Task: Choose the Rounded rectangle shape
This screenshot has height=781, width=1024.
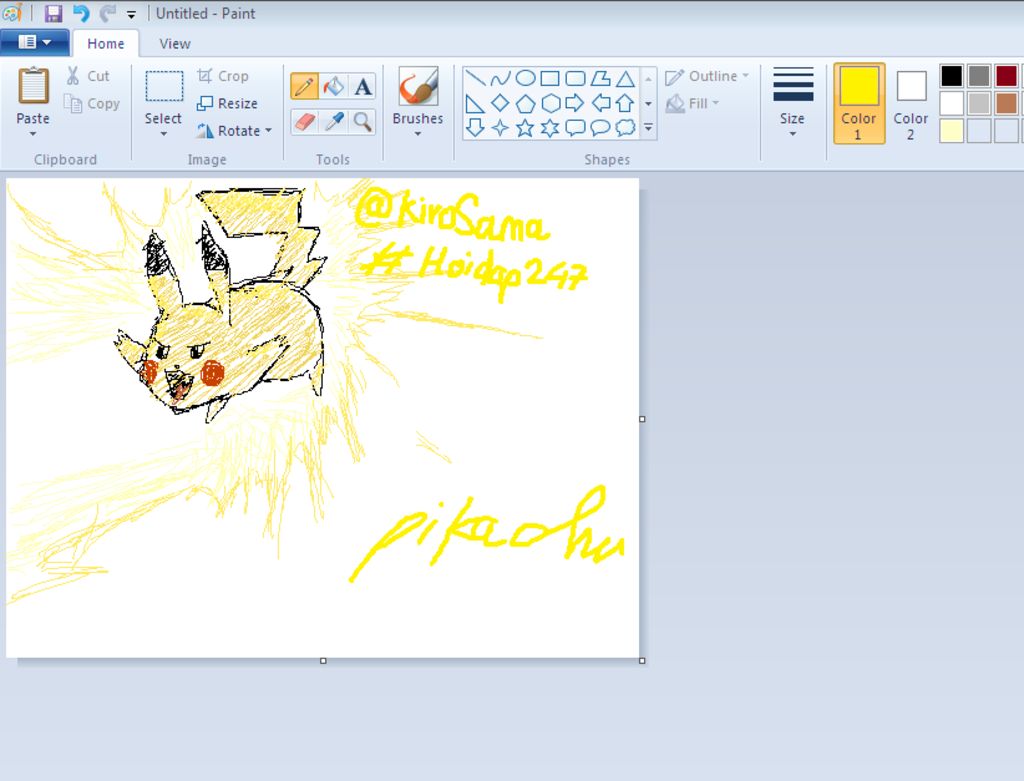Action: pos(575,78)
